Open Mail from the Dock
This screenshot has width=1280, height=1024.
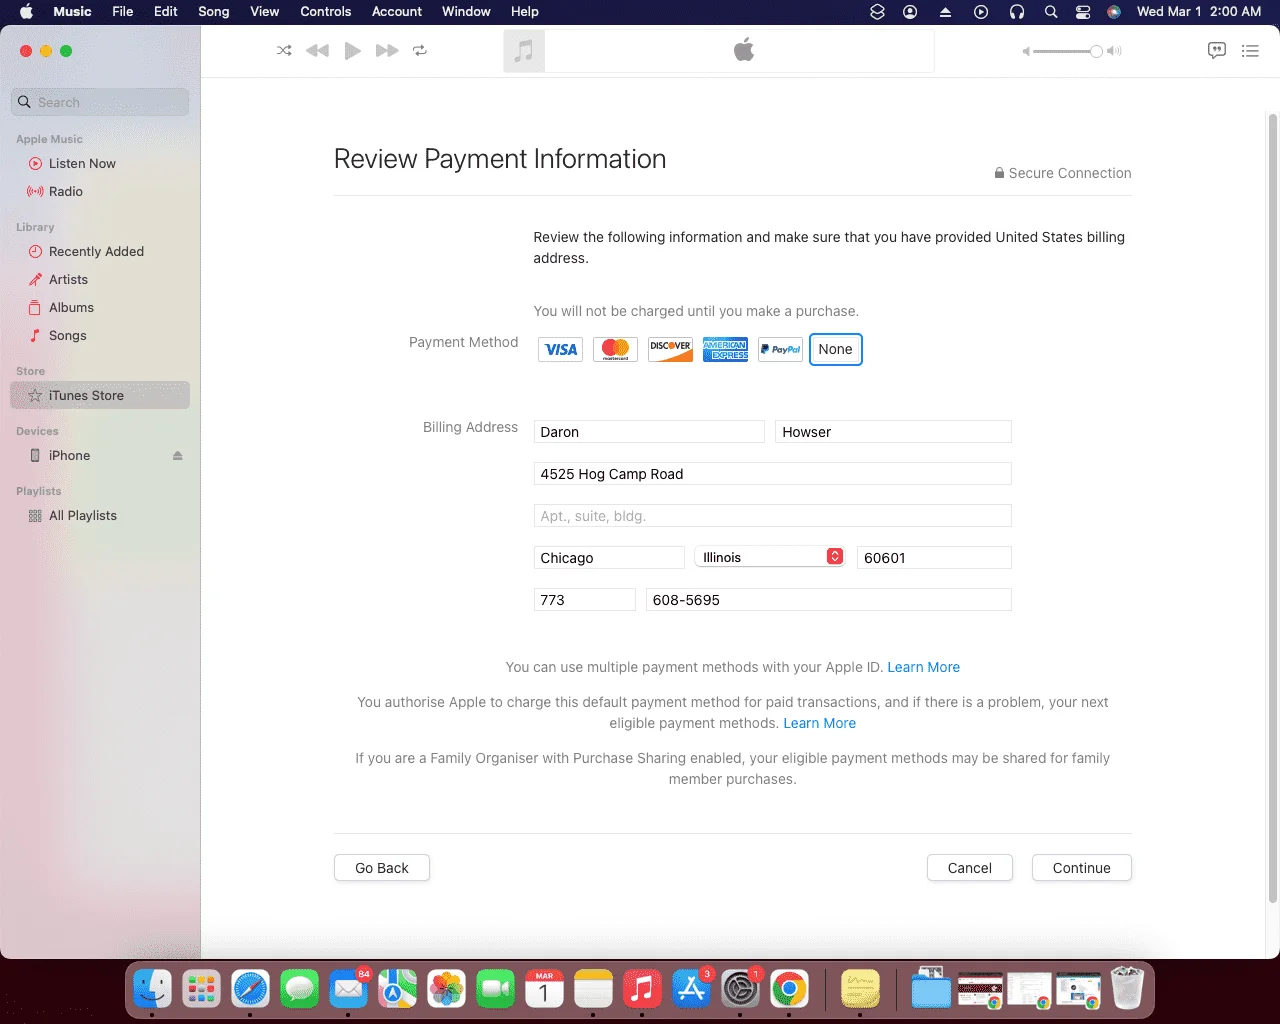tap(348, 990)
